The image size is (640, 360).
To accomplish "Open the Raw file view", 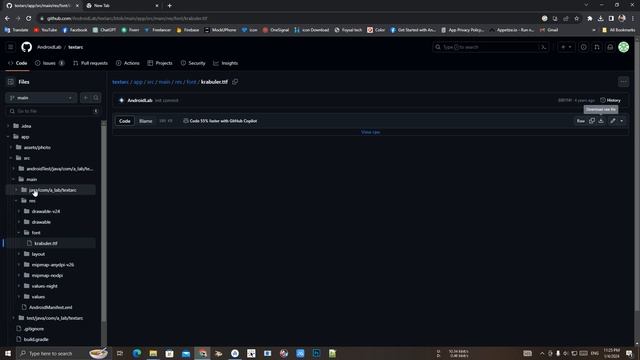I will (x=580, y=121).
